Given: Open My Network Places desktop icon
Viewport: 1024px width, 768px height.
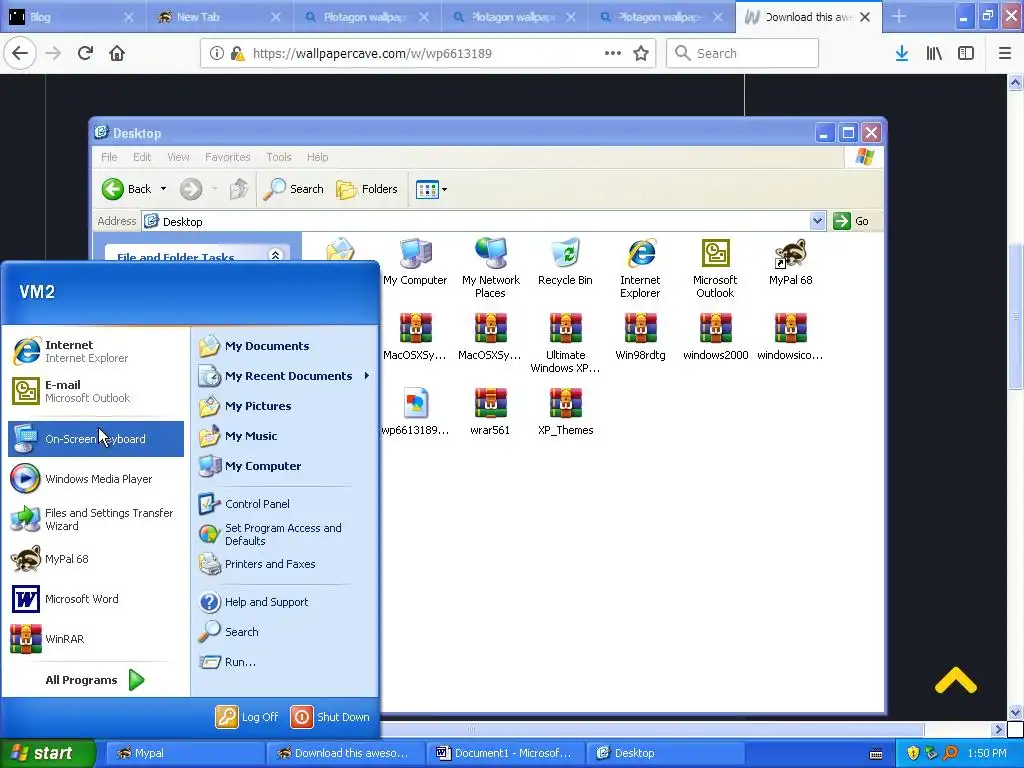Looking at the screenshot, I should (x=490, y=268).
